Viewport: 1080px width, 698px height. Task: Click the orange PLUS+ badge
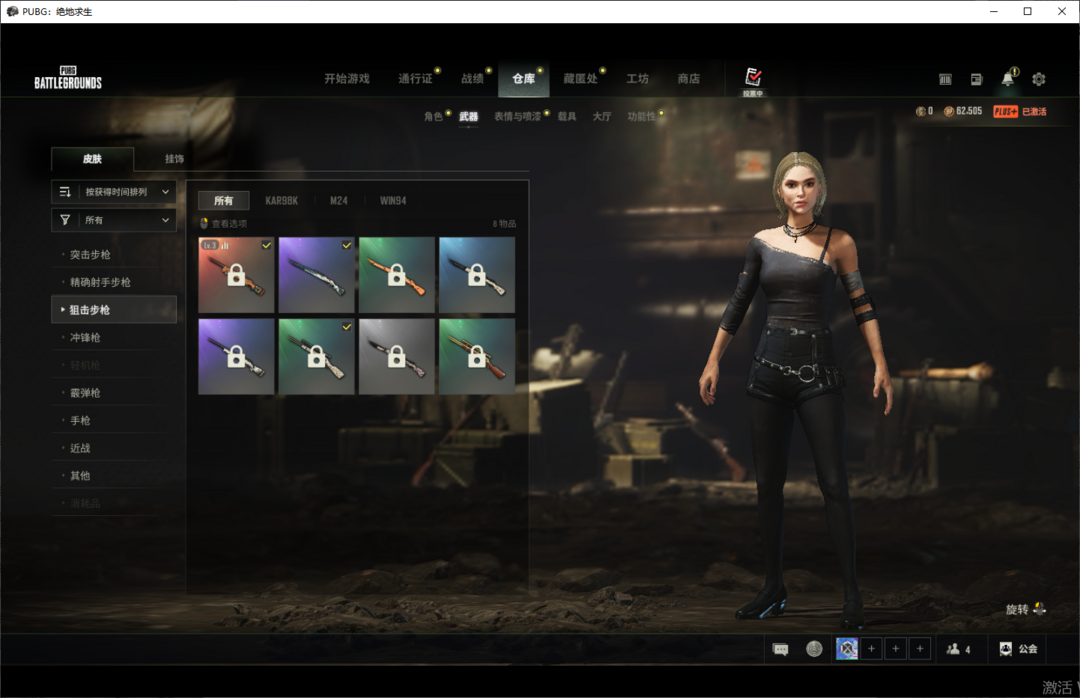click(x=1006, y=111)
